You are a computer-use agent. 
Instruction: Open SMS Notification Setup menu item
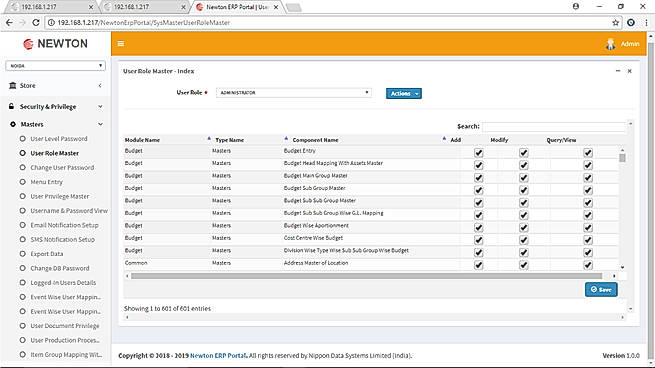point(63,239)
